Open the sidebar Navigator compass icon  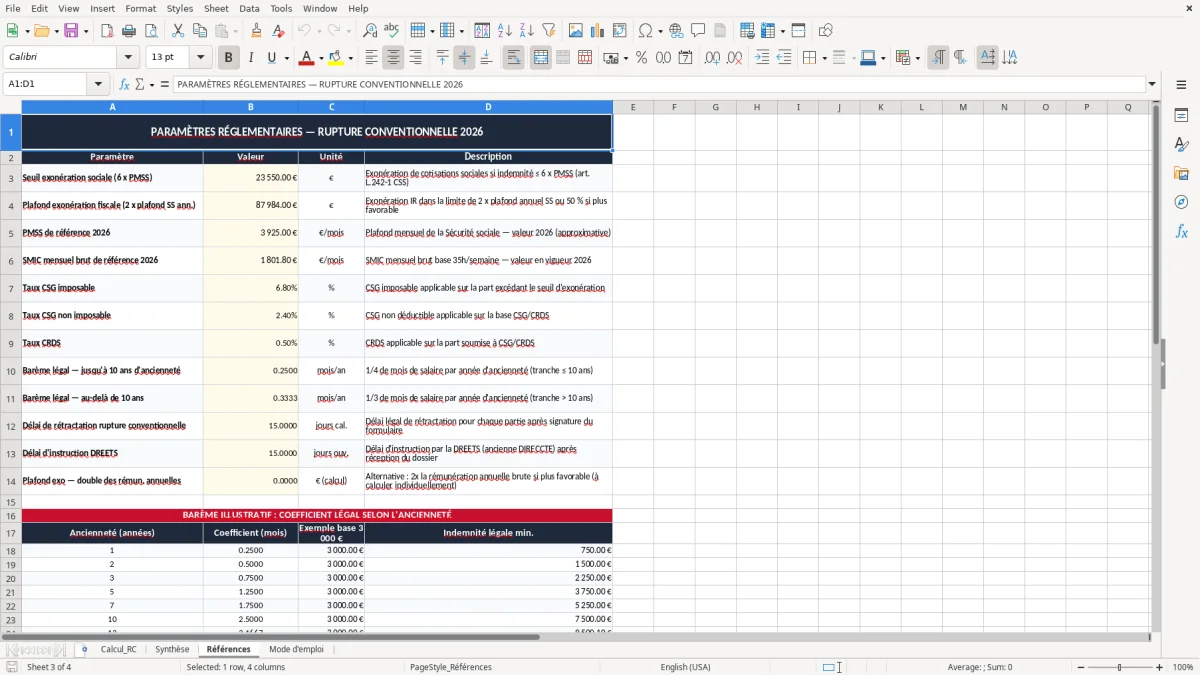click(x=1181, y=202)
